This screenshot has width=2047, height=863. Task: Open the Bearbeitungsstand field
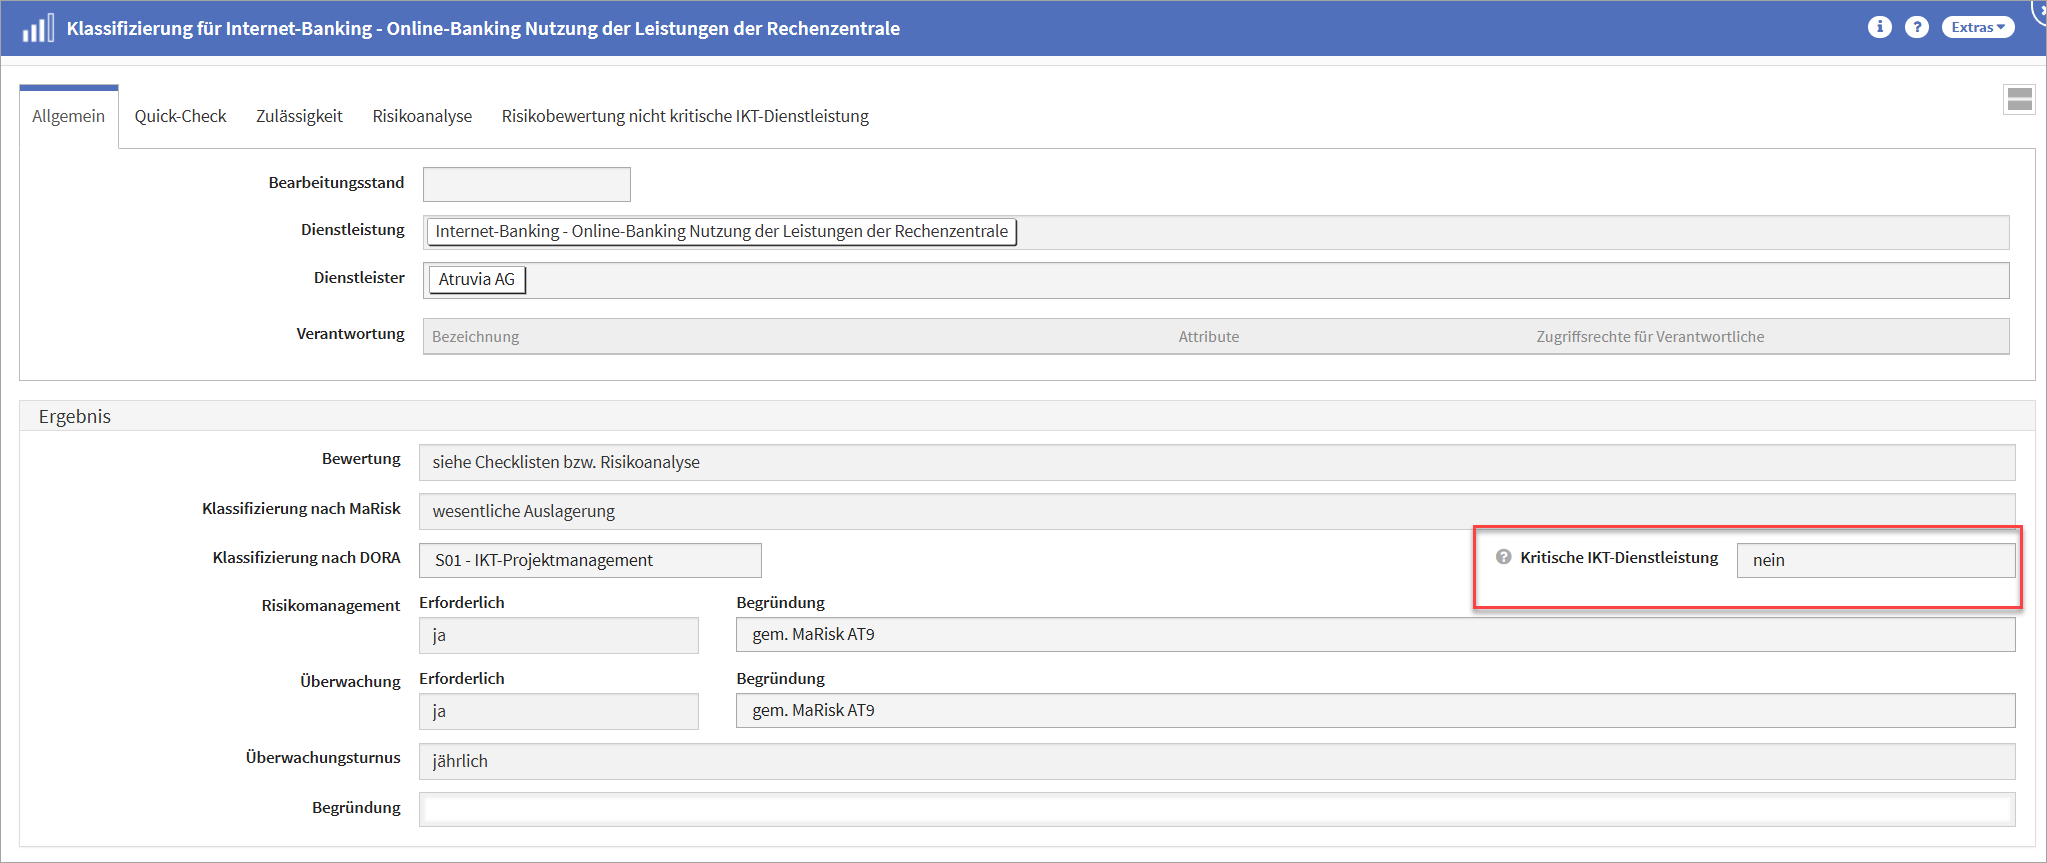pyautogui.click(x=526, y=184)
